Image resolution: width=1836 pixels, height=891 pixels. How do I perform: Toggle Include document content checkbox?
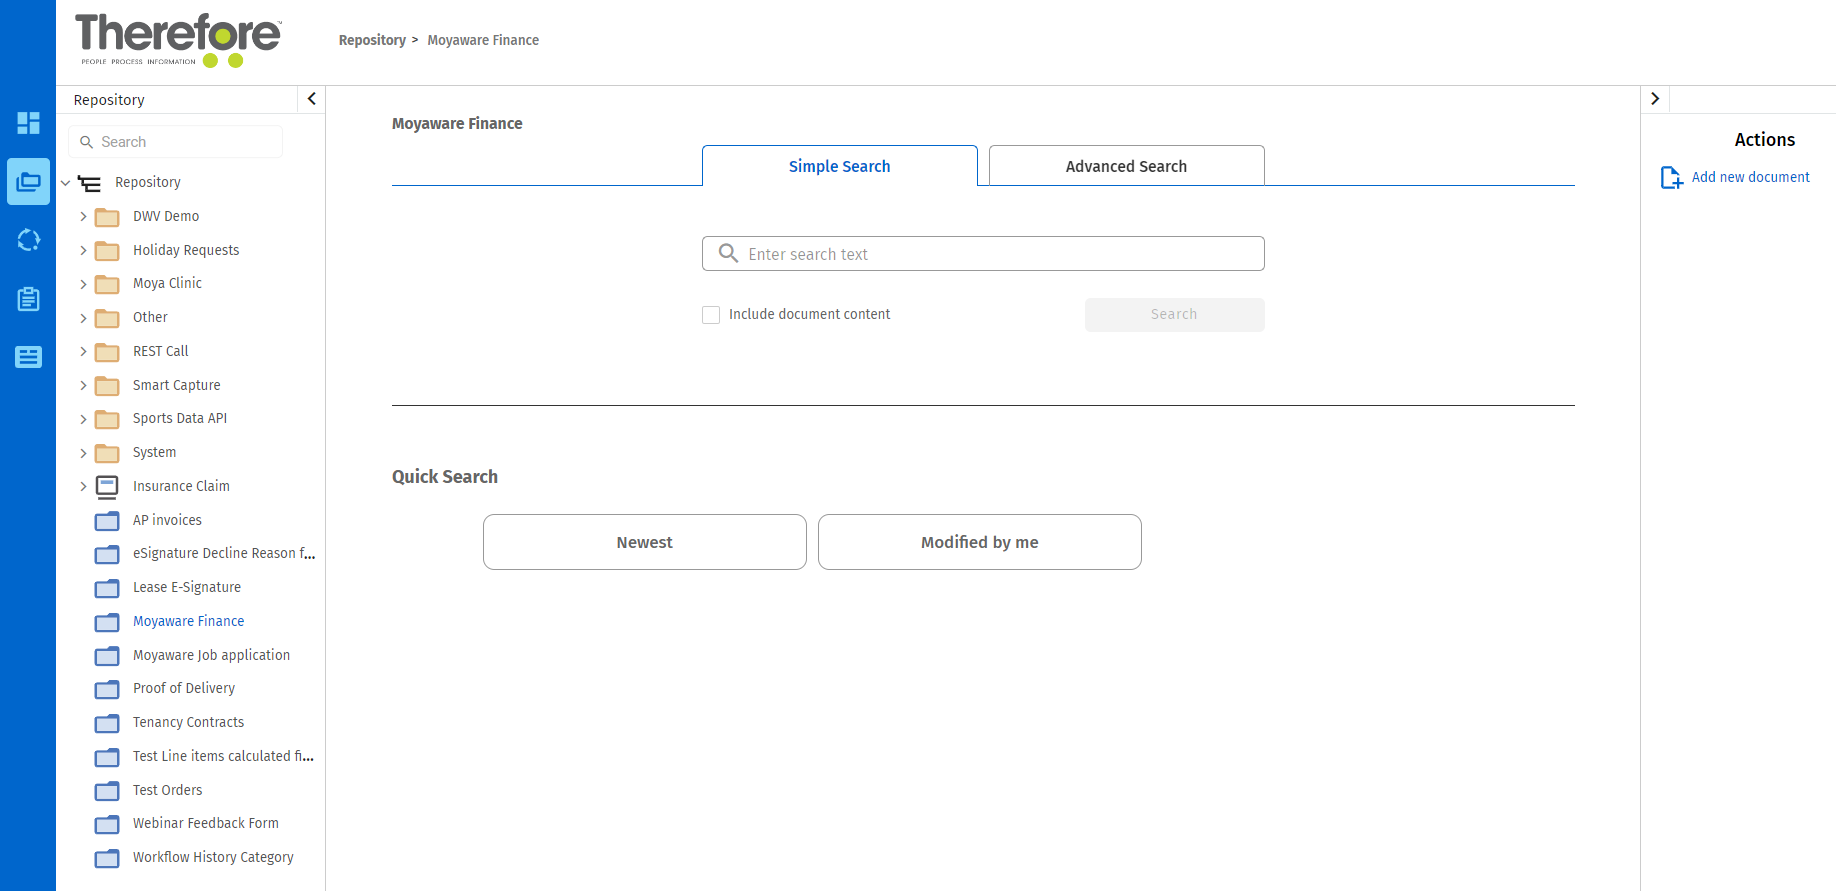pyautogui.click(x=711, y=315)
